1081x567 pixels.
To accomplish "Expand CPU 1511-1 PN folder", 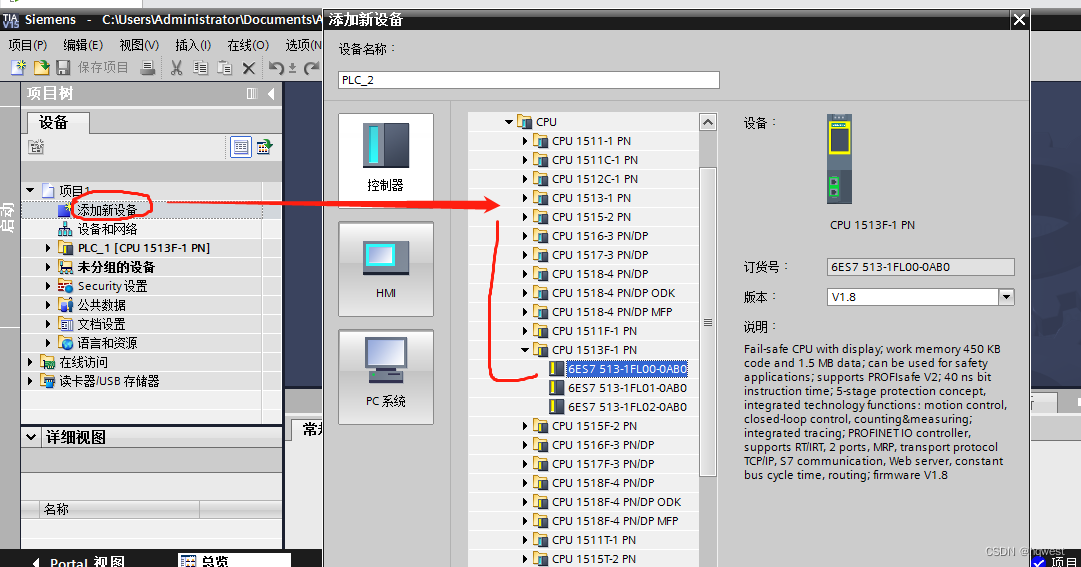I will coord(525,141).
